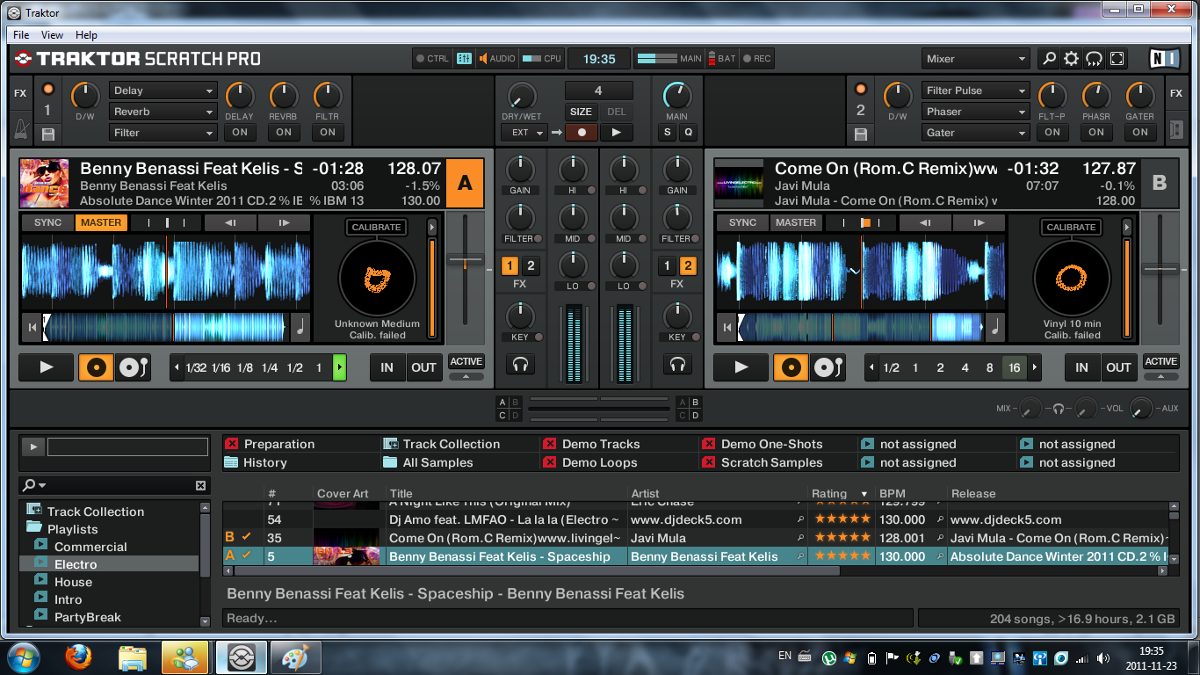Viewport: 1200px width, 675px height.
Task: Click the mixer faders indicator next to CTRL
Action: click(x=464, y=59)
